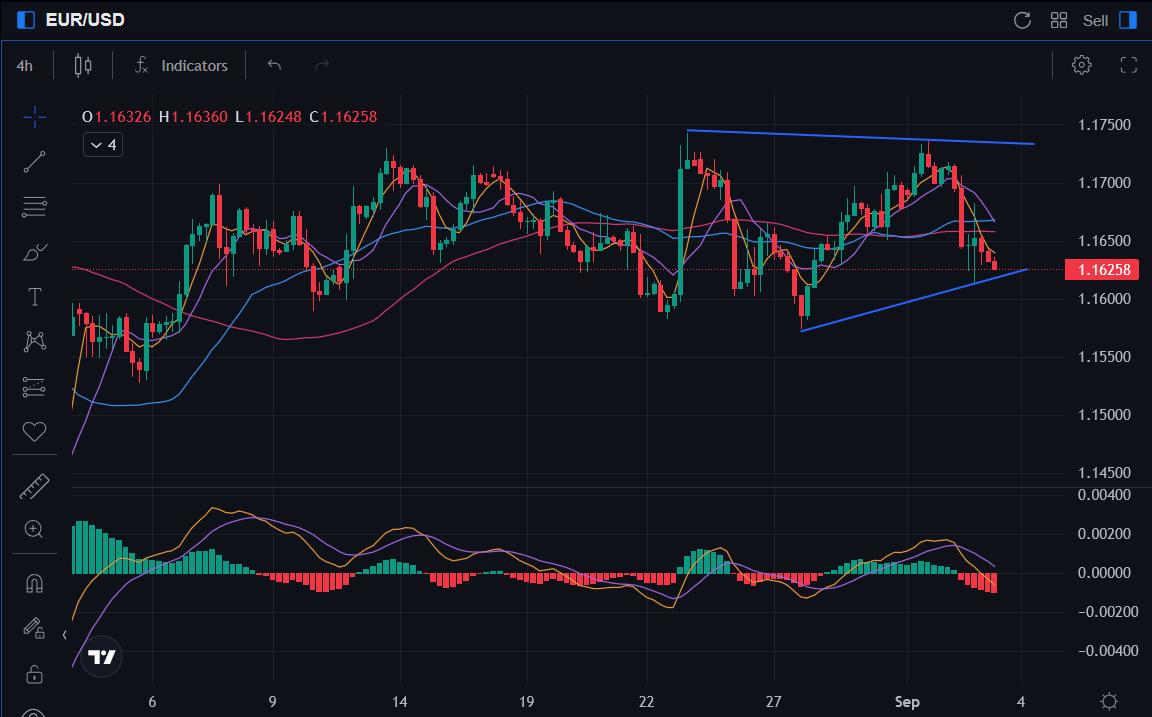Screen dimensions: 1152x717
Task: Click the low value L1.16248 in legend
Action: click(268, 117)
